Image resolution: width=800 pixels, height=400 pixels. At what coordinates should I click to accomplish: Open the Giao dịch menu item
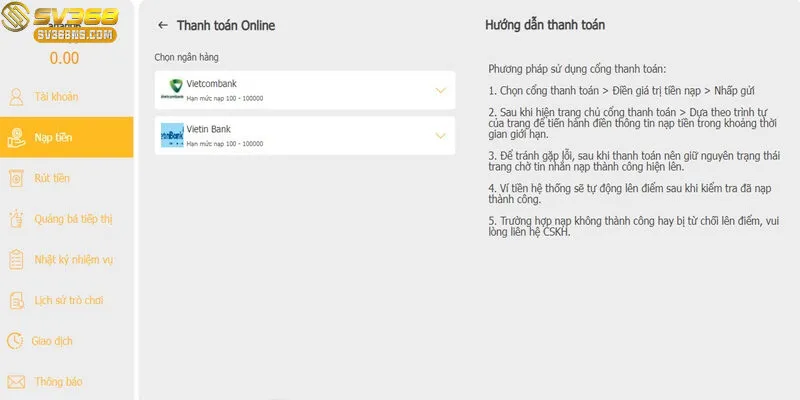53,341
